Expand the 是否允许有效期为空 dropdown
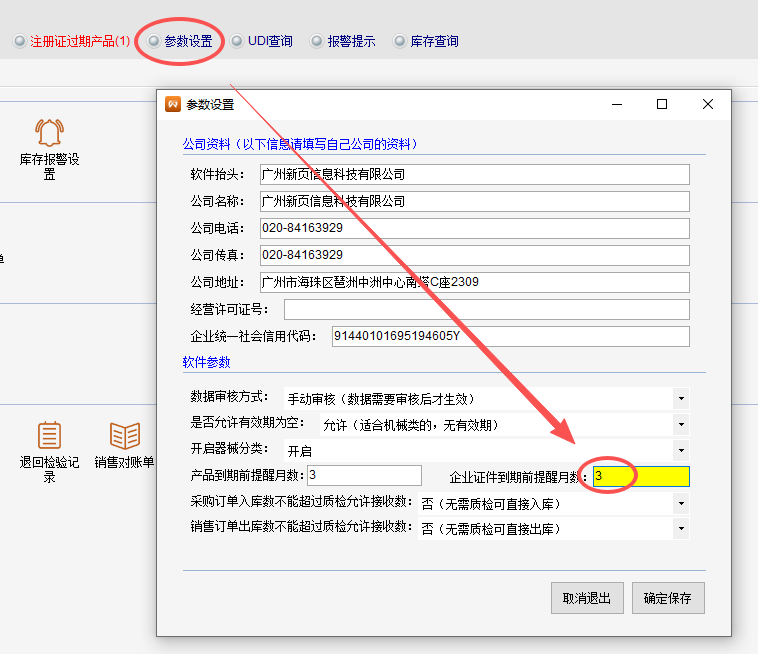Screen dimensions: 758x654 click(681, 425)
